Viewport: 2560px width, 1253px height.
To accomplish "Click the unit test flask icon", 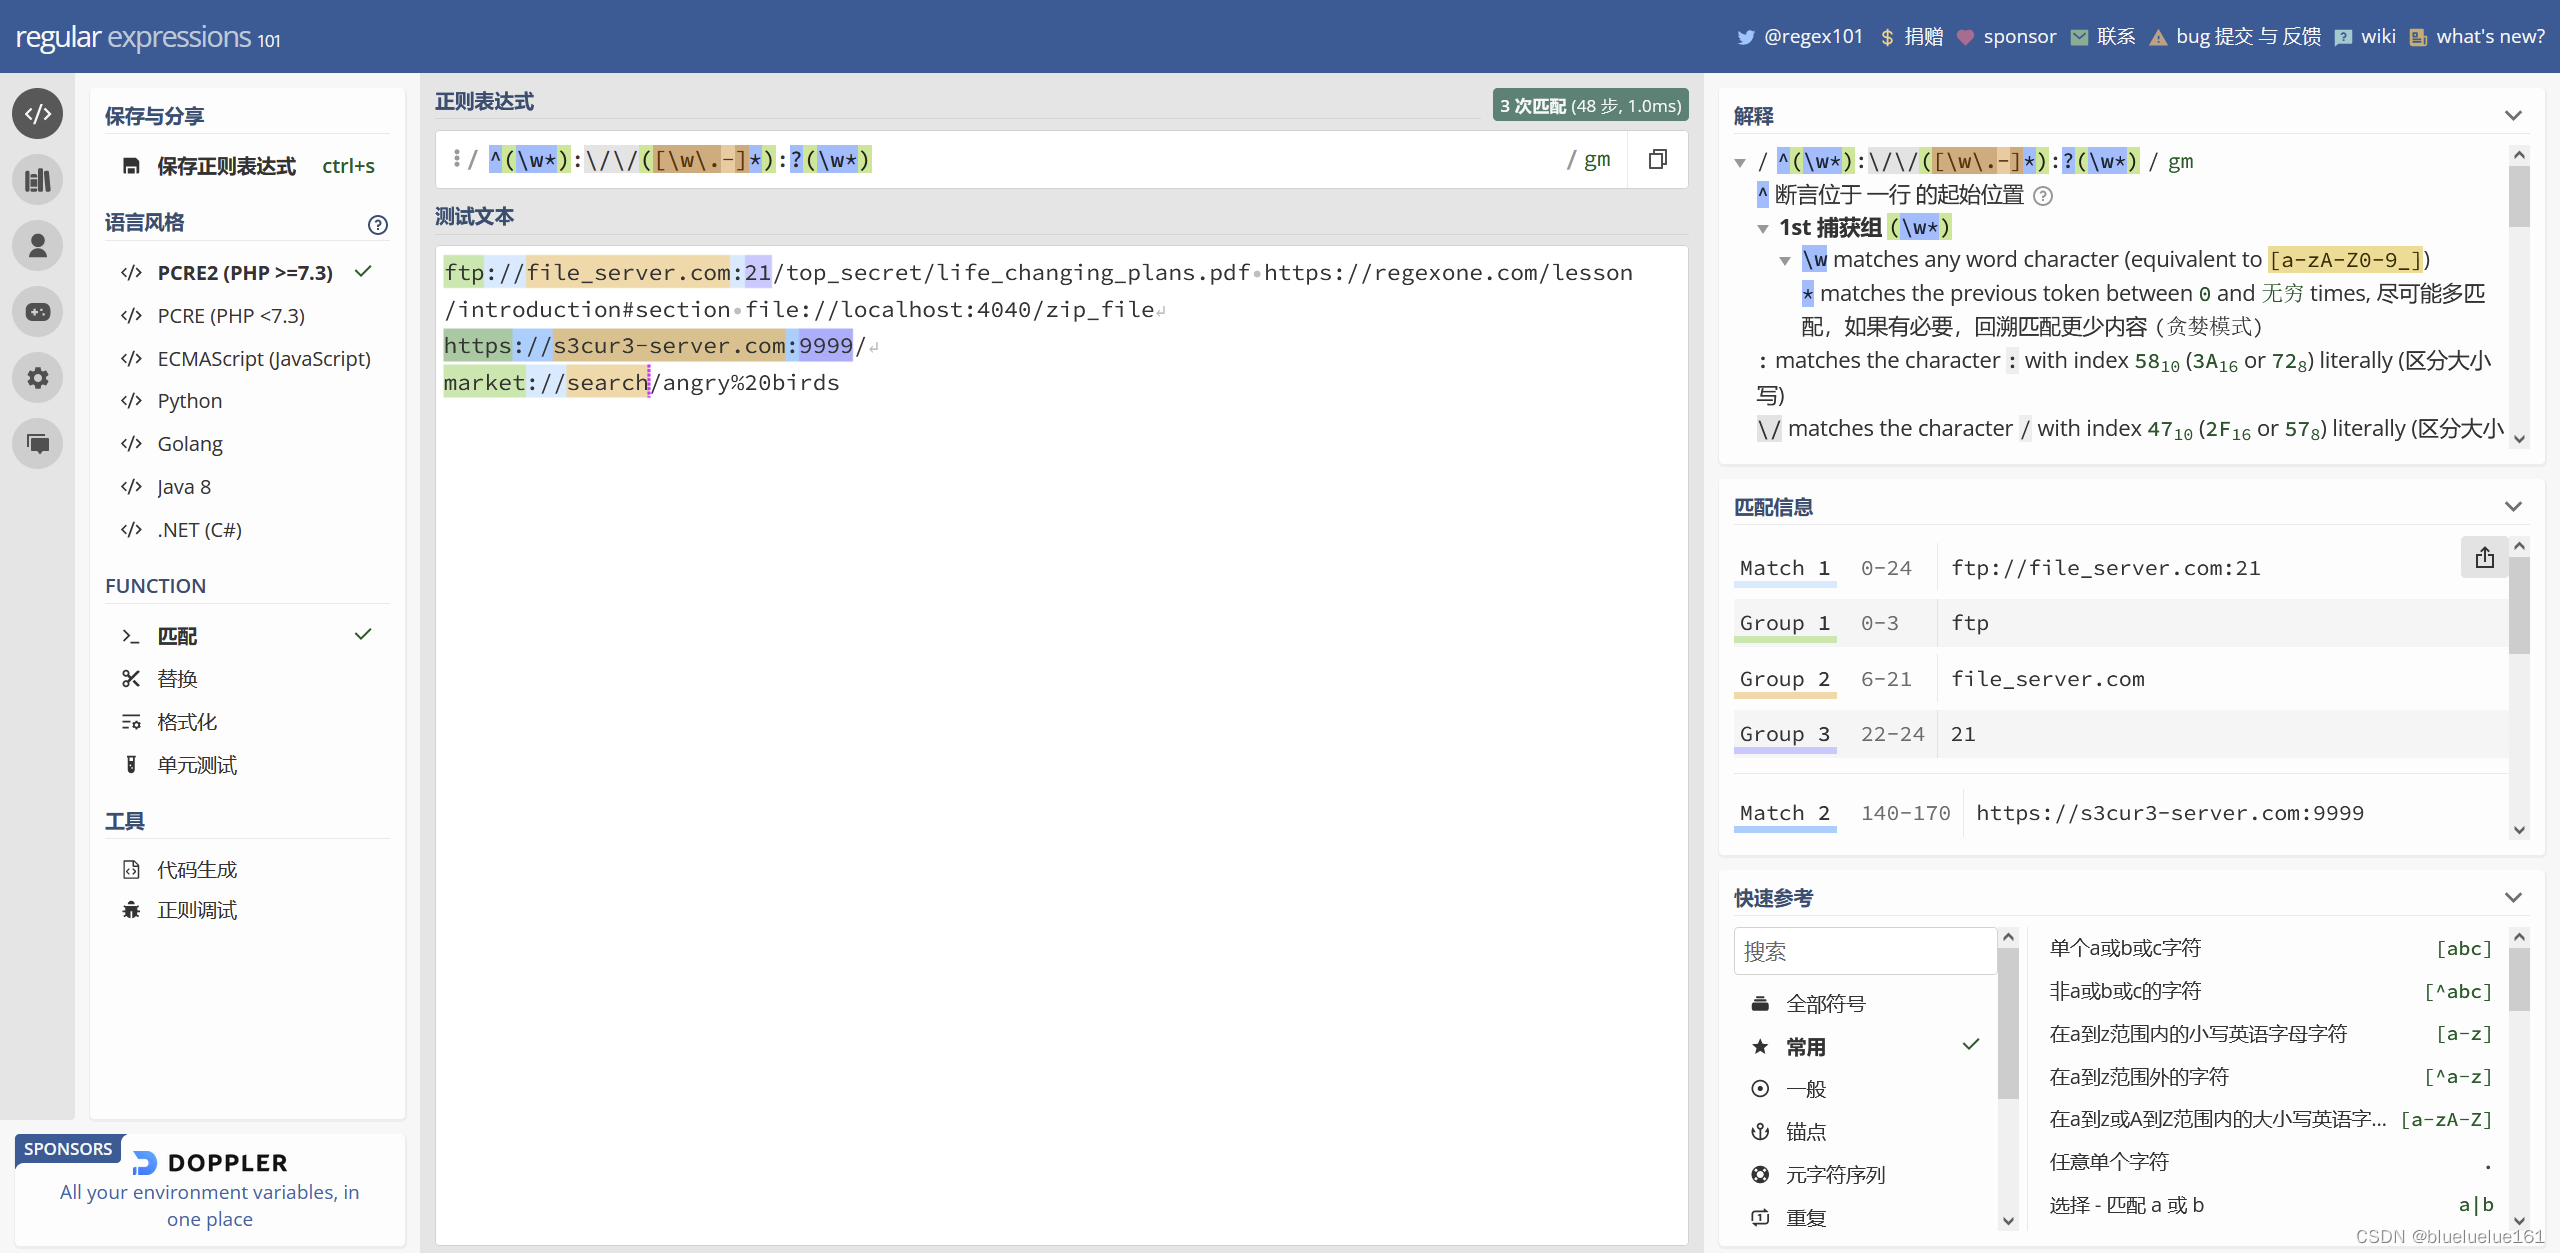I will click(131, 765).
